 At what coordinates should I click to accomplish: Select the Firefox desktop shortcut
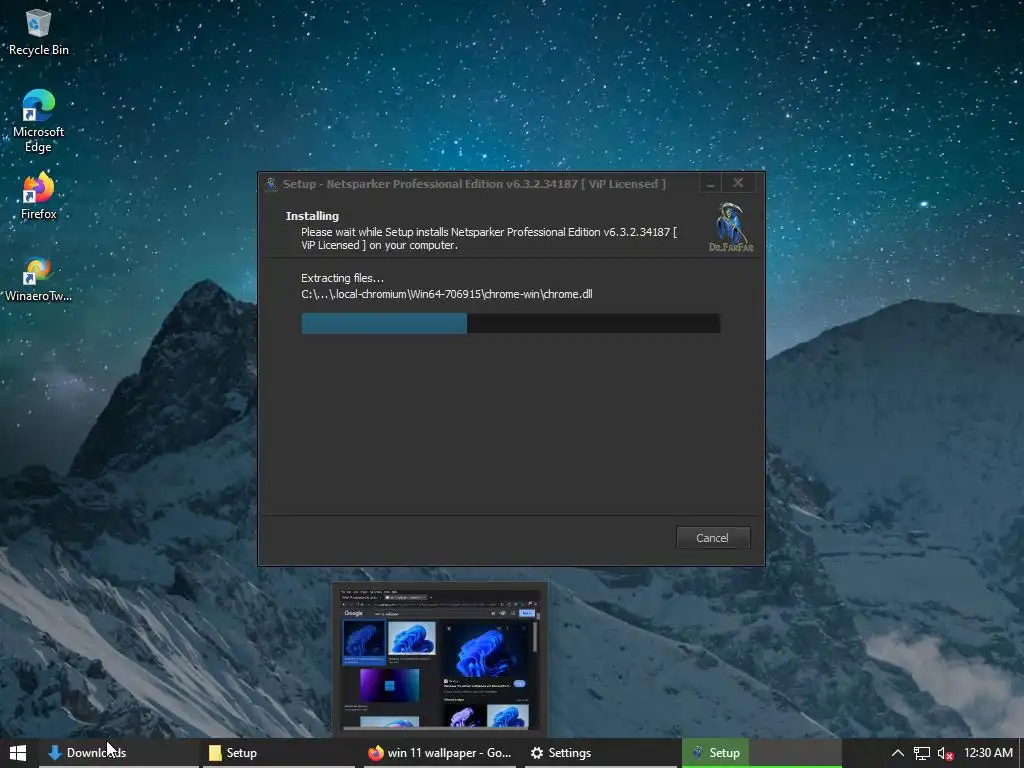[39, 196]
